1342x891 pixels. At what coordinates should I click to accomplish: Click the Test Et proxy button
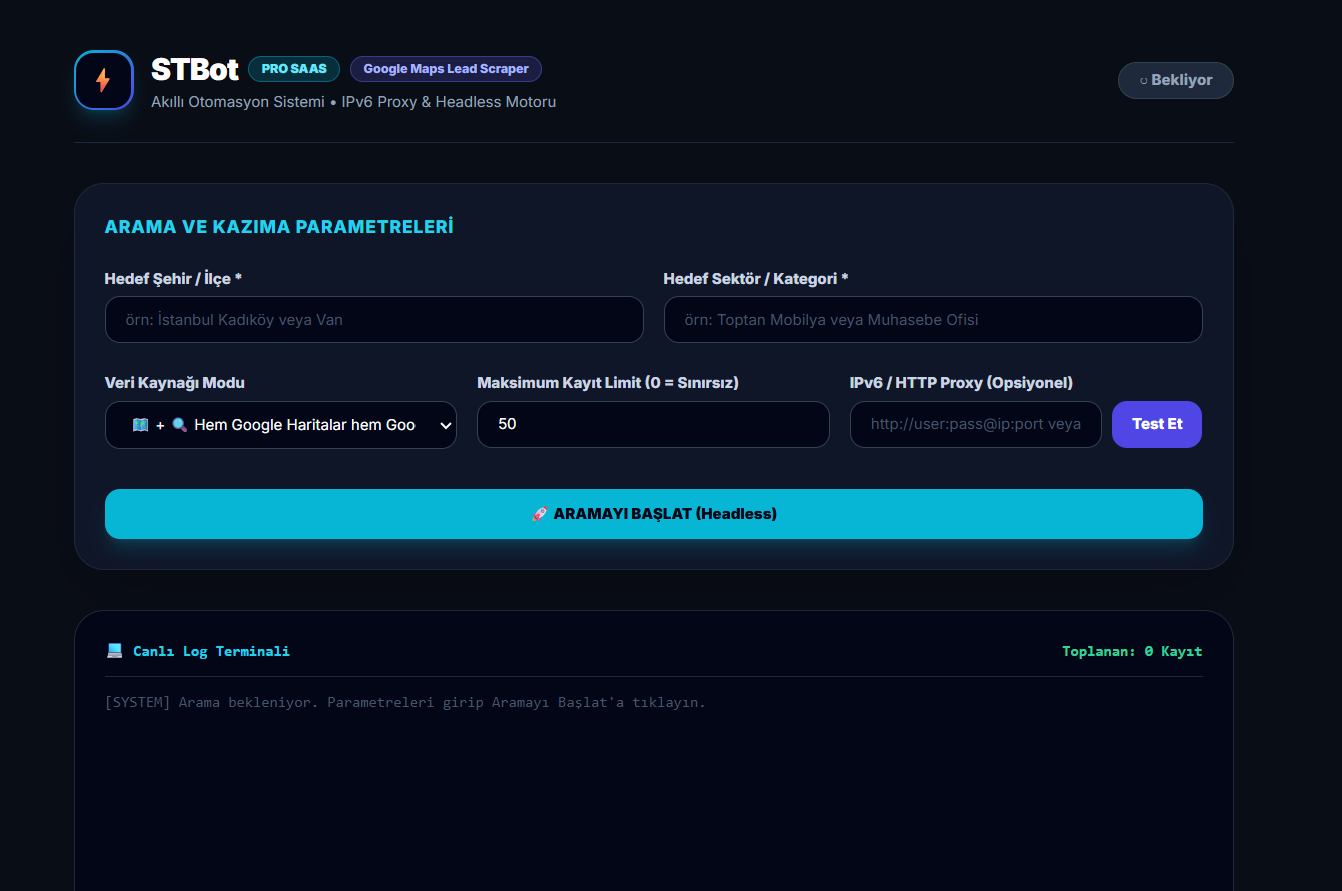point(1157,424)
